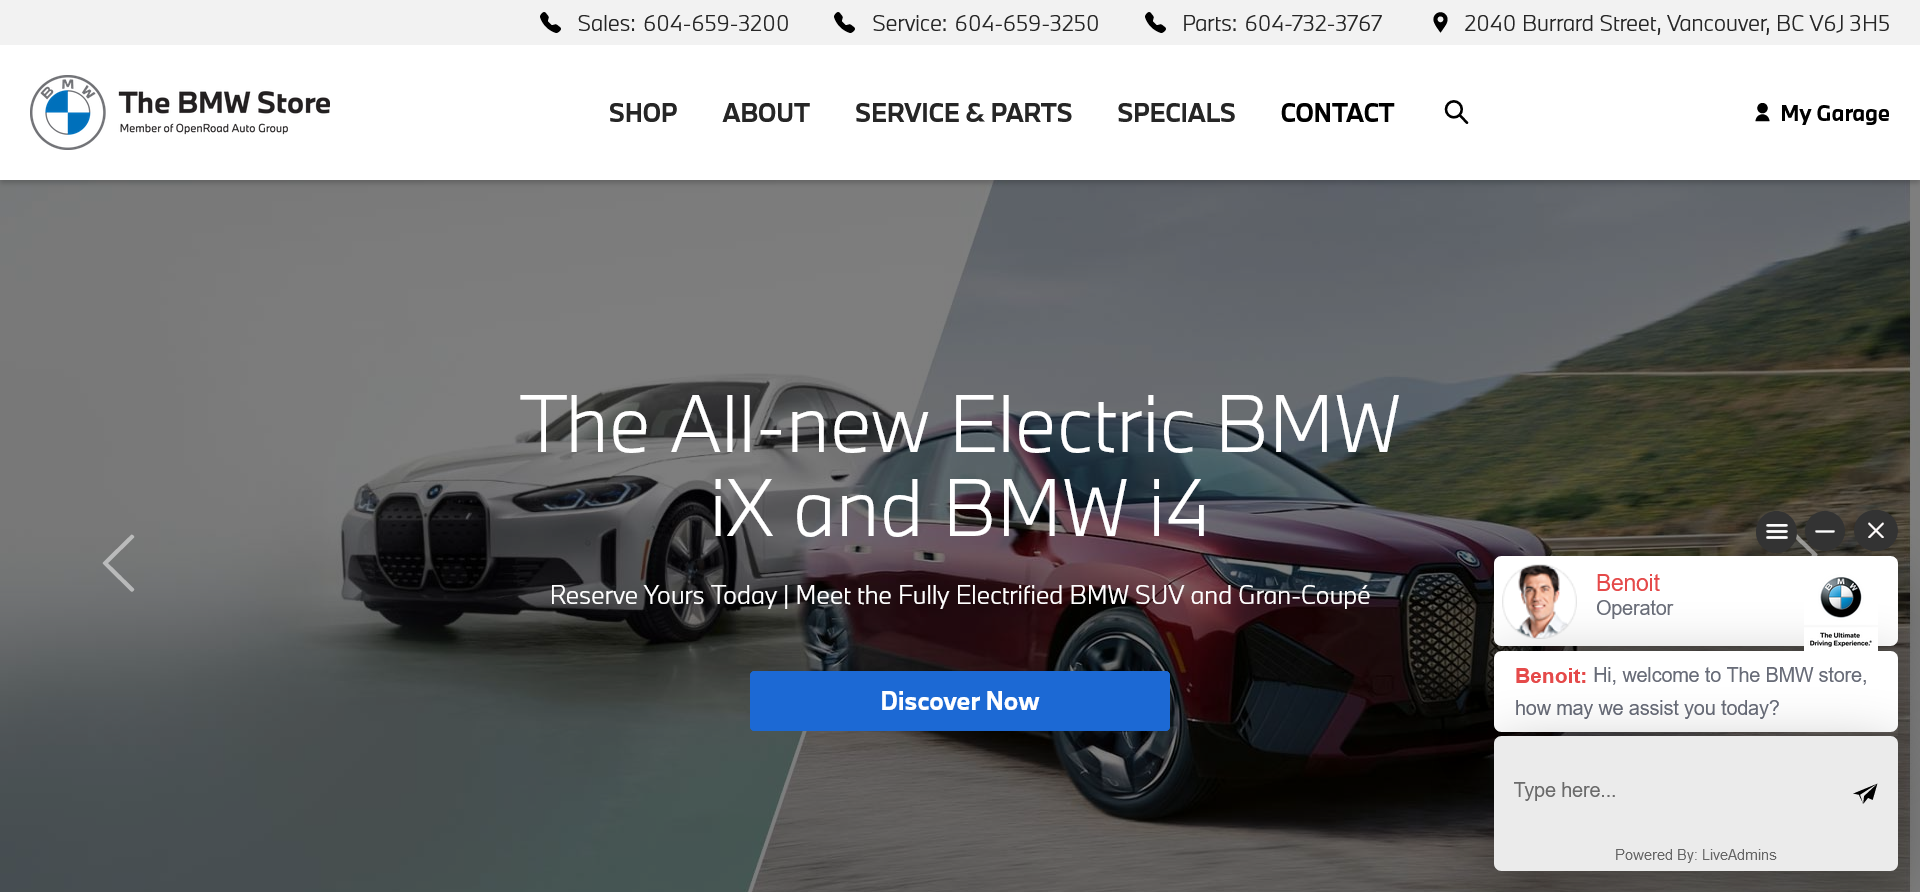Image resolution: width=1920 pixels, height=892 pixels.
Task: Call the Service number 604-659-3250
Action: click(1026, 23)
